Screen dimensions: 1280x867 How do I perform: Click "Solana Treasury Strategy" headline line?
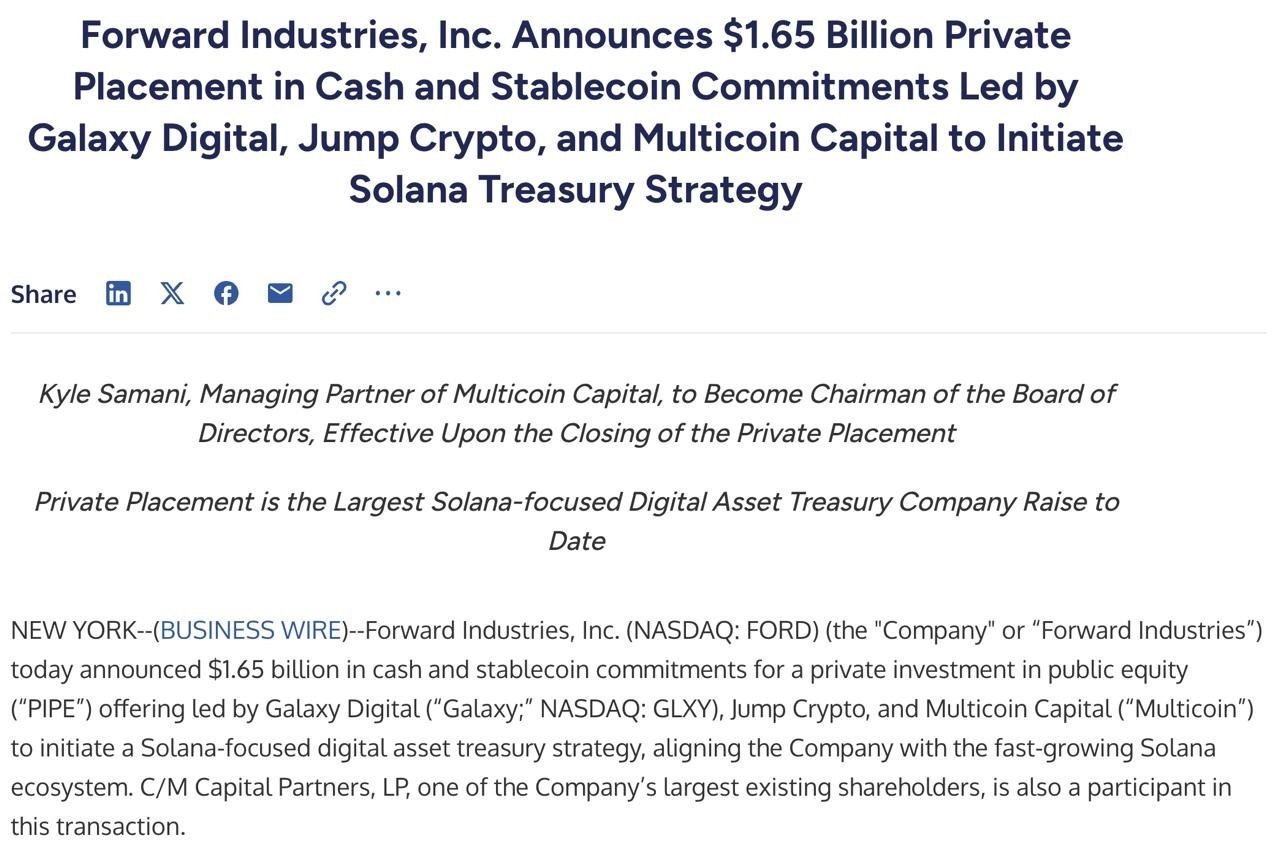575,189
